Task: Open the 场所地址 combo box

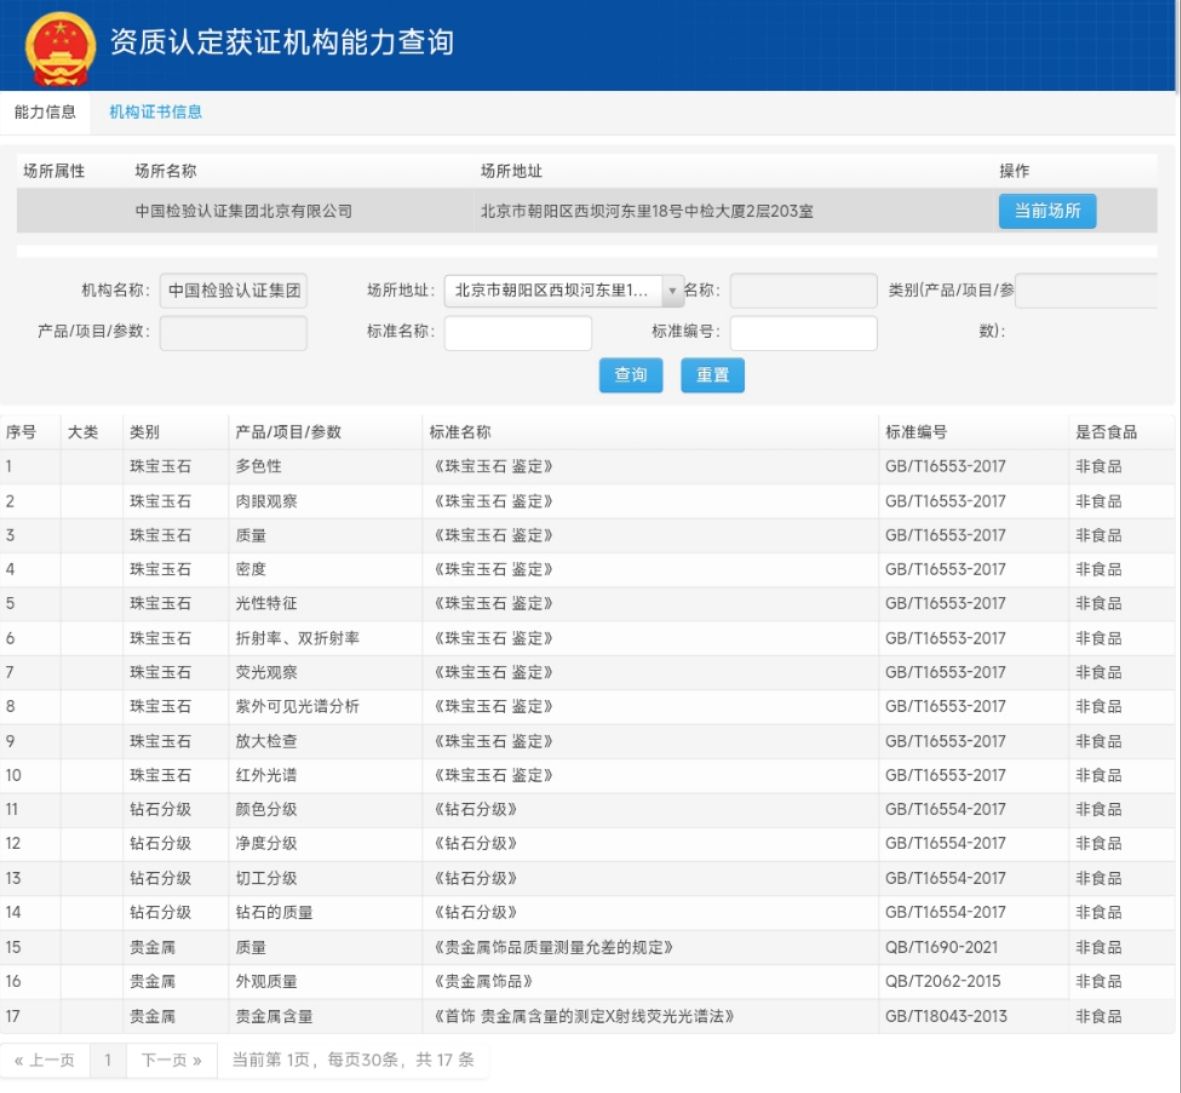Action: tap(553, 291)
